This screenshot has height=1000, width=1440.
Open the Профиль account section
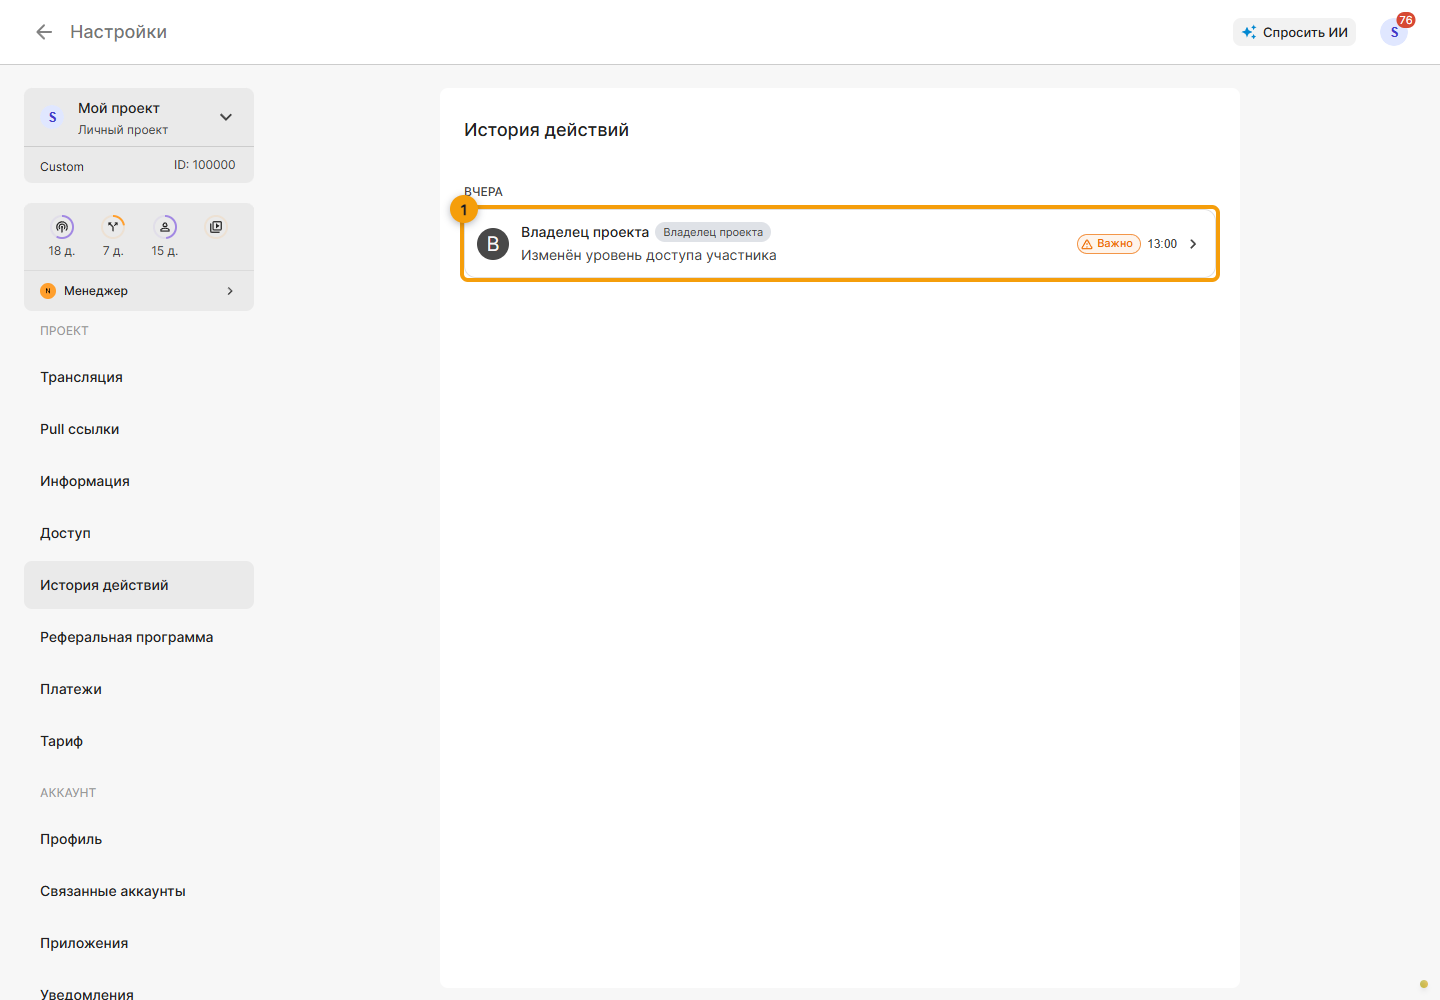pos(139,839)
